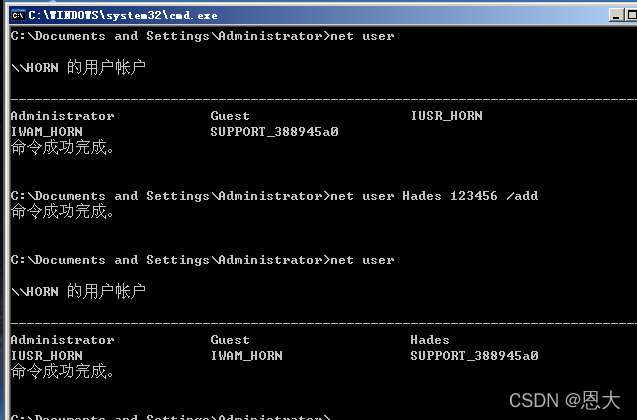Click the second 'net user' command line
The height and width of the screenshot is (420, 637).
[202, 260]
